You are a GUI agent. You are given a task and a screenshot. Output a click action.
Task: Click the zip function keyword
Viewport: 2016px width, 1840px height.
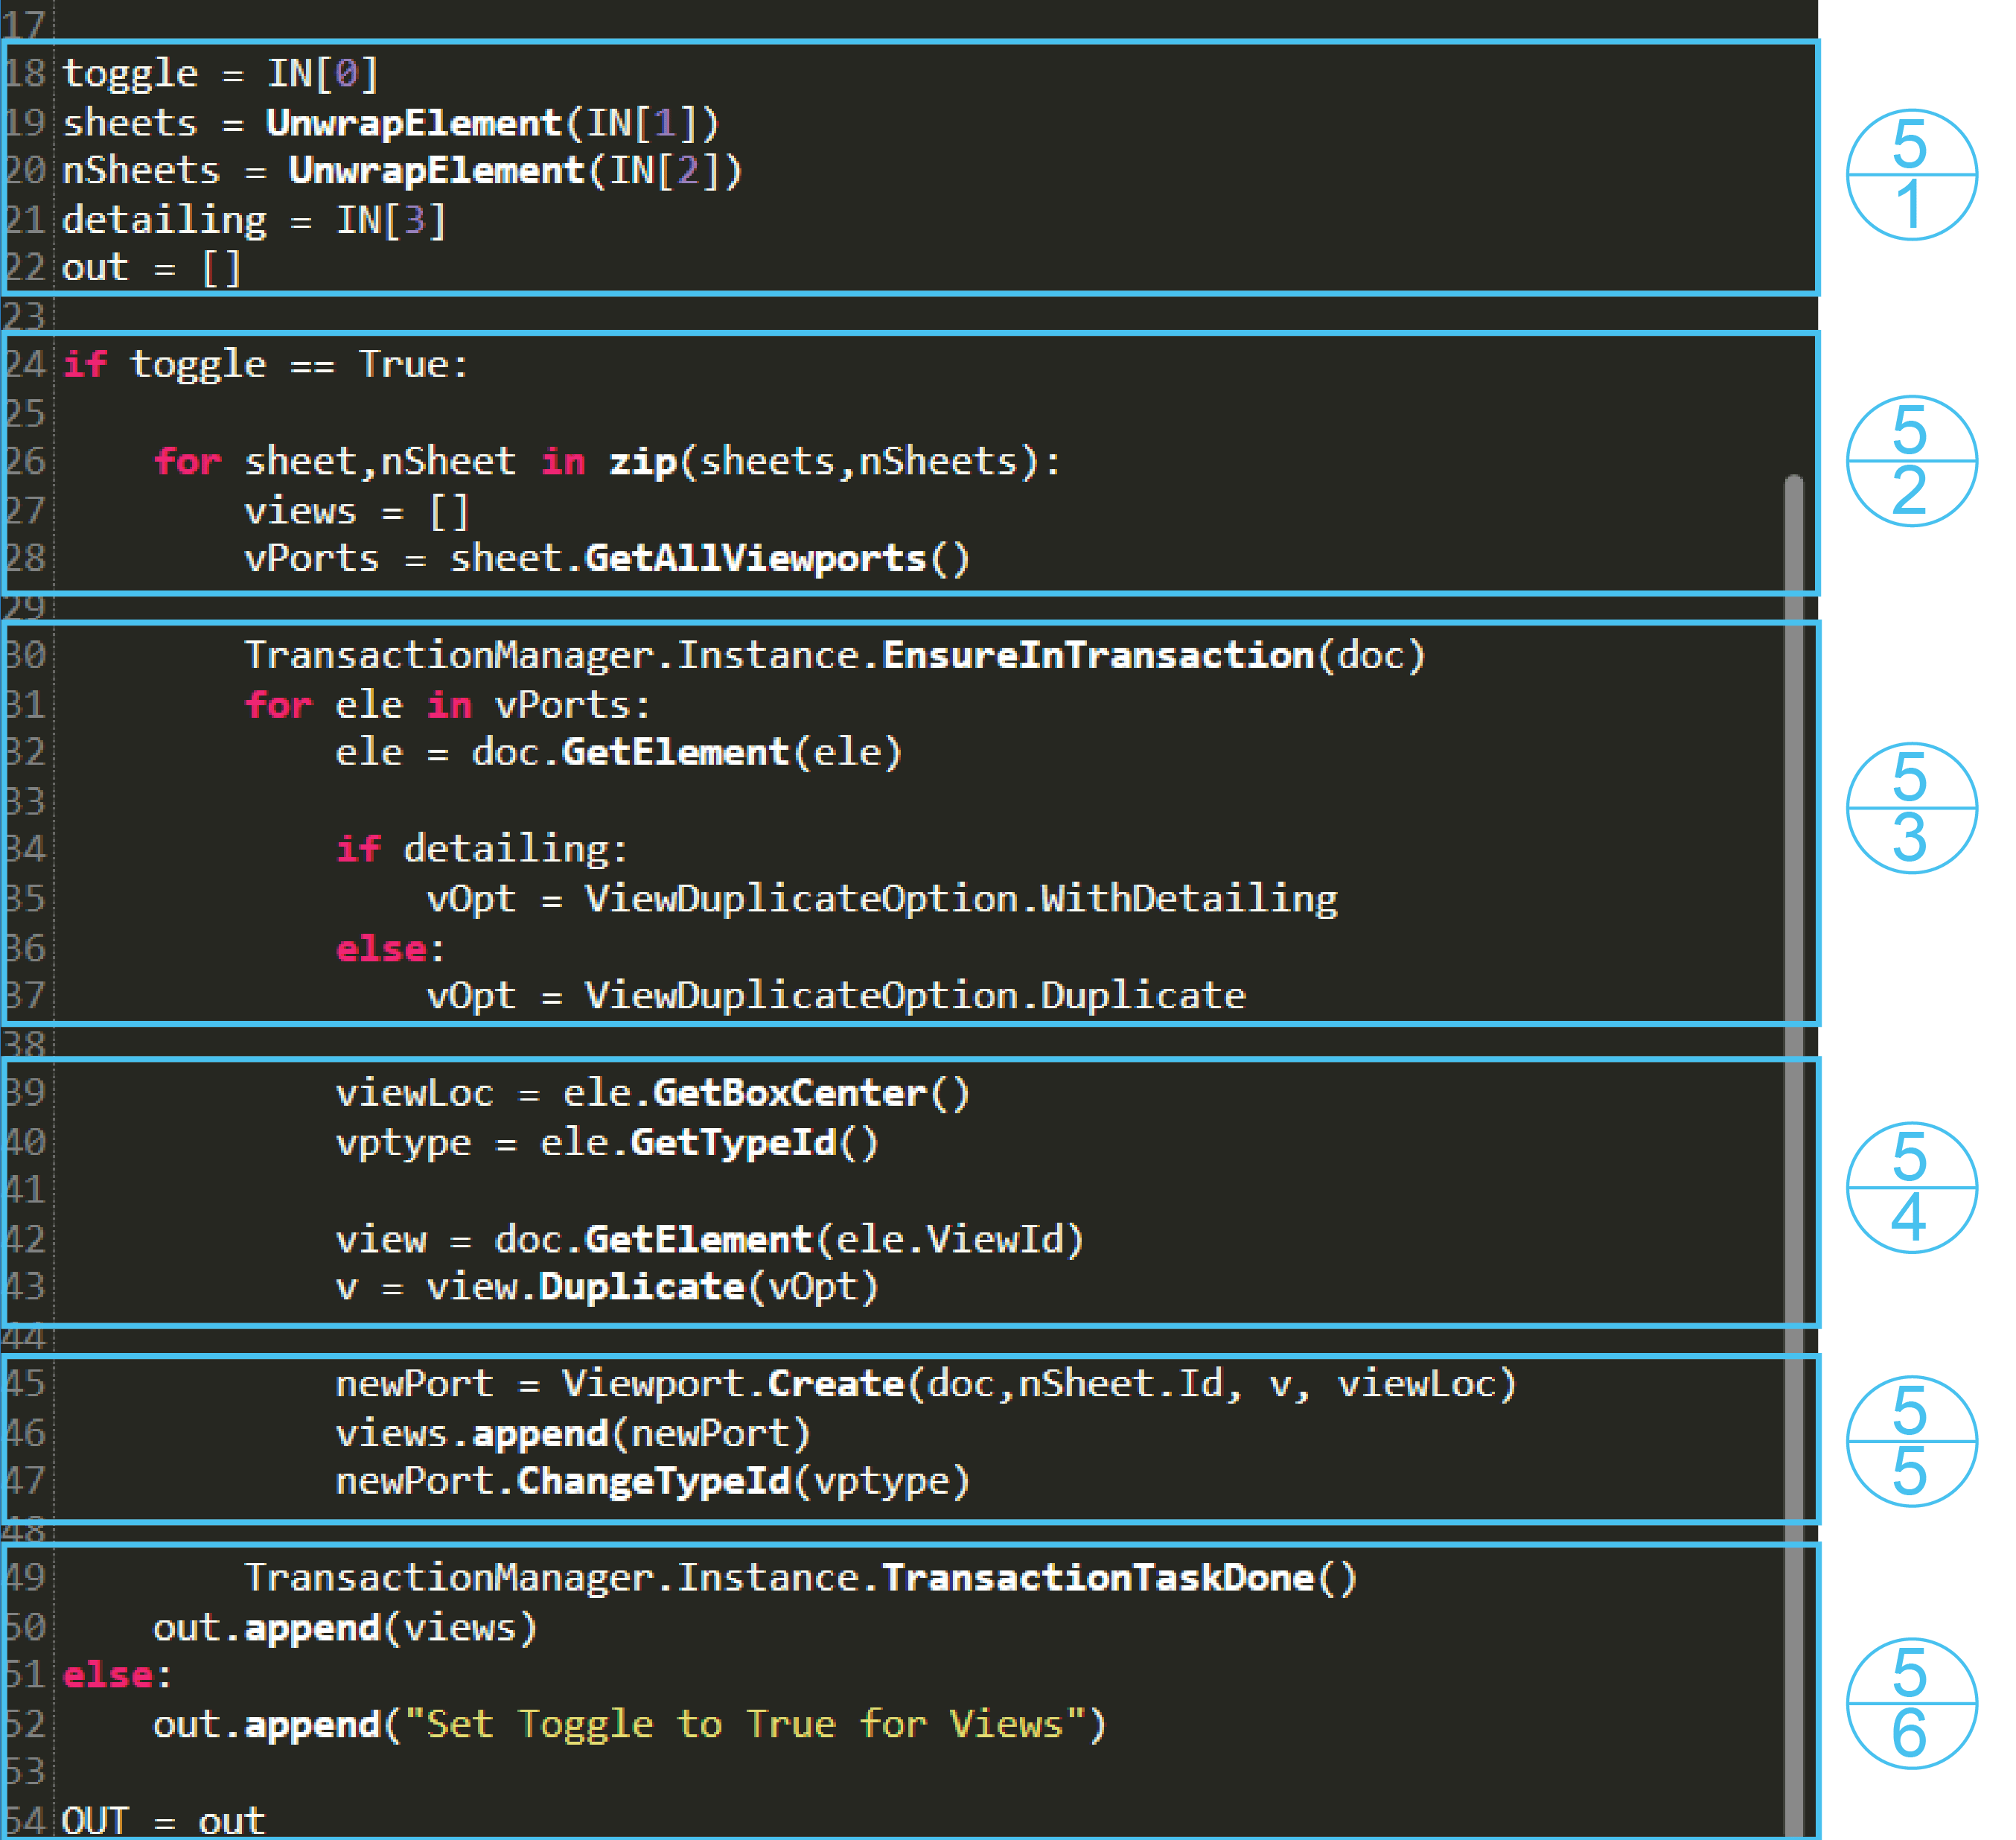coord(643,461)
